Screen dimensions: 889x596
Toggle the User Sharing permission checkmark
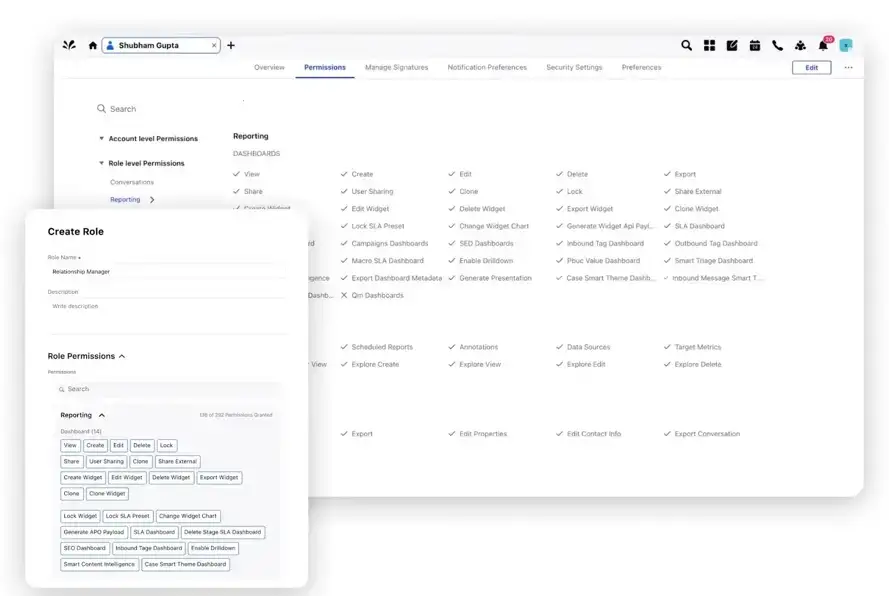coord(344,191)
